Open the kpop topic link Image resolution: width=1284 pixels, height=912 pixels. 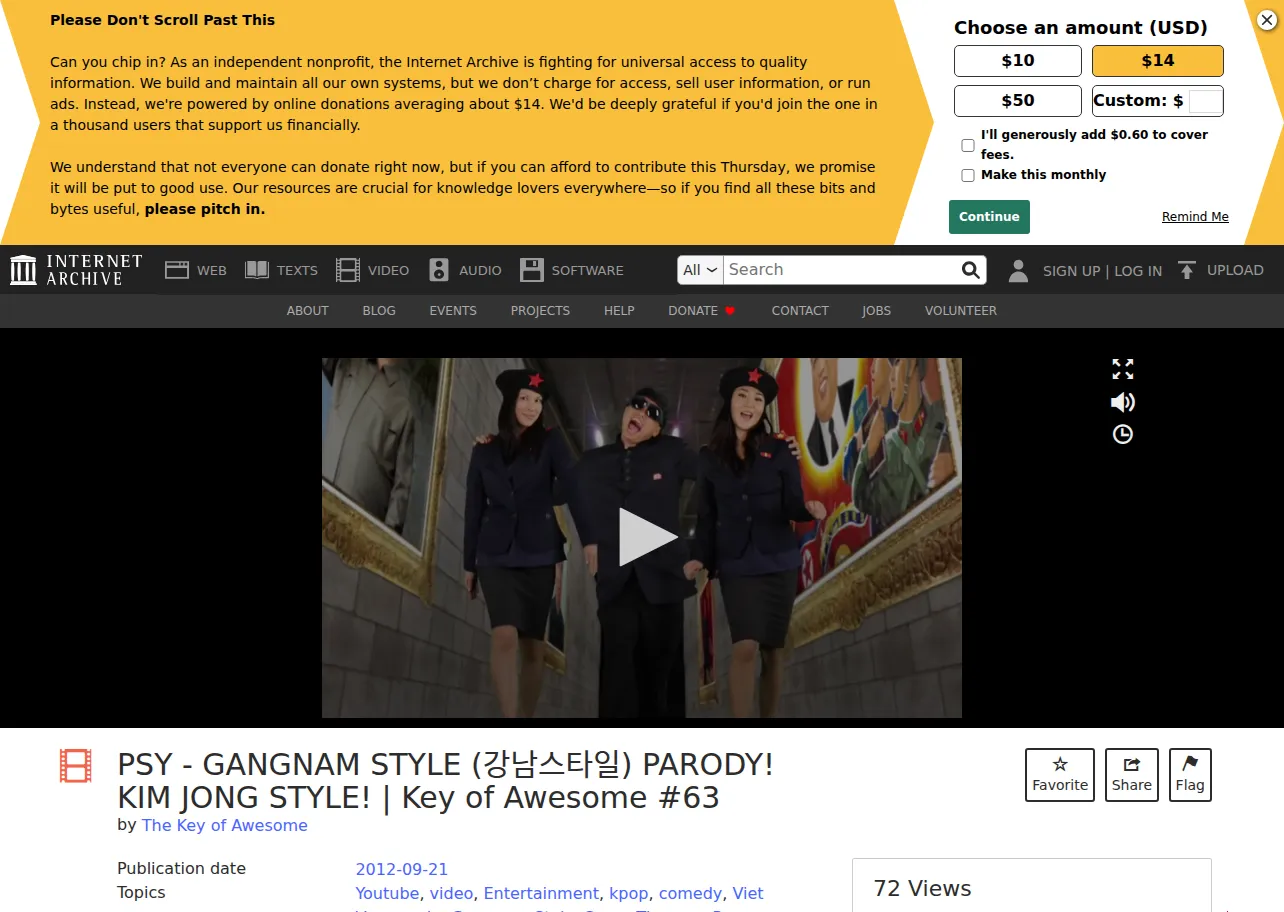(629, 893)
